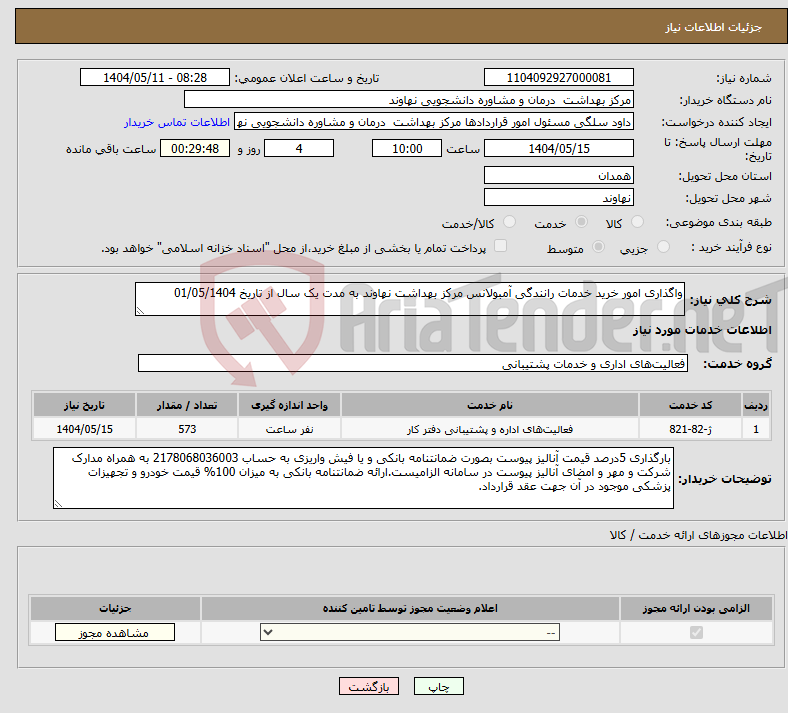788x713 pixels.
Task: Click the نوع فرآیند خرید label
Action: 731,247
